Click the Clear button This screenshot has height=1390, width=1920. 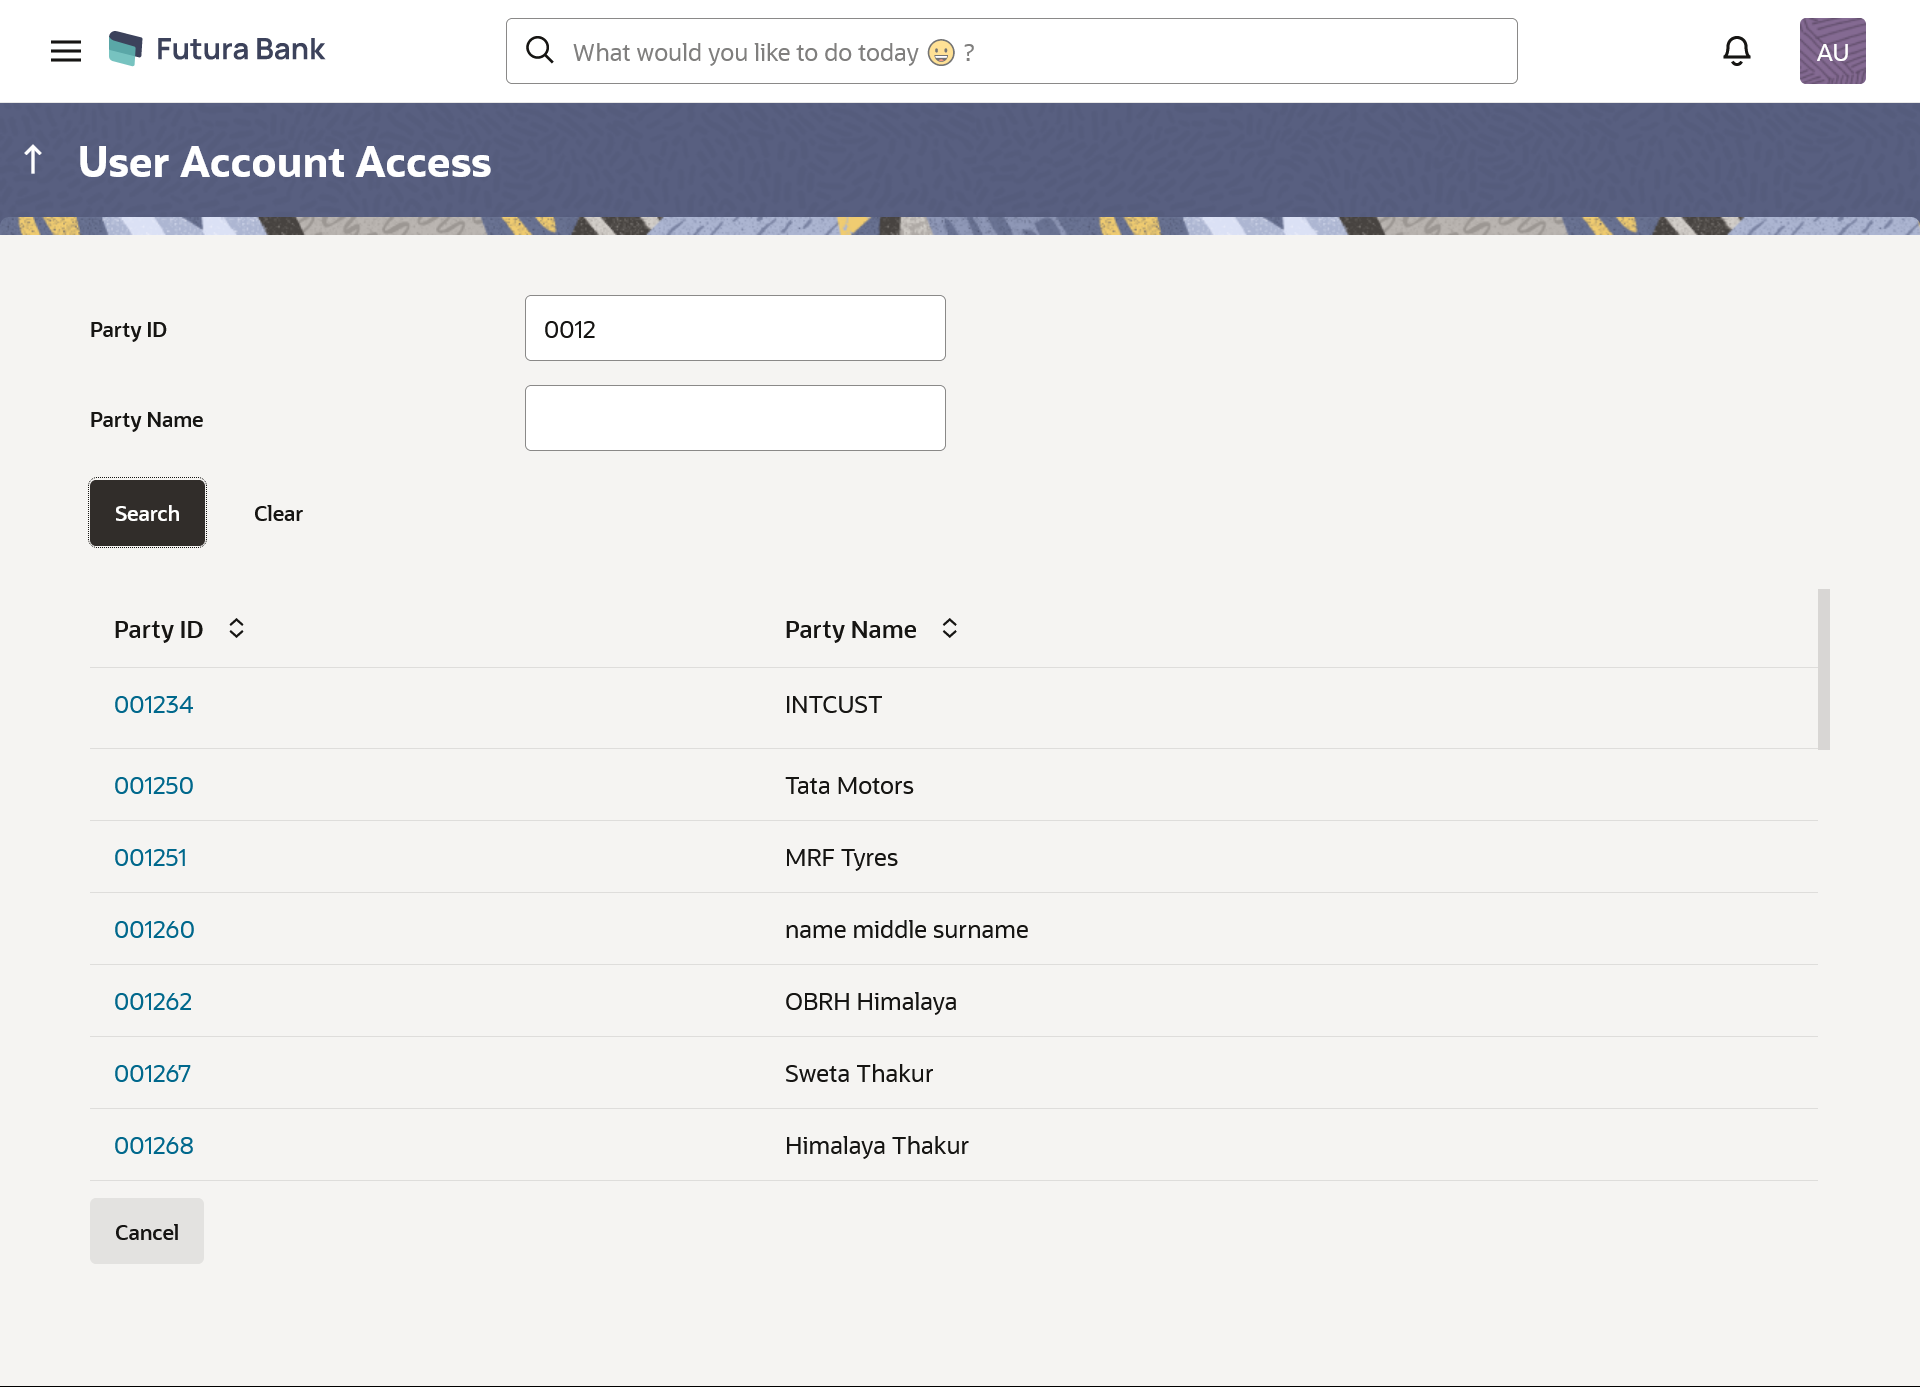(278, 513)
